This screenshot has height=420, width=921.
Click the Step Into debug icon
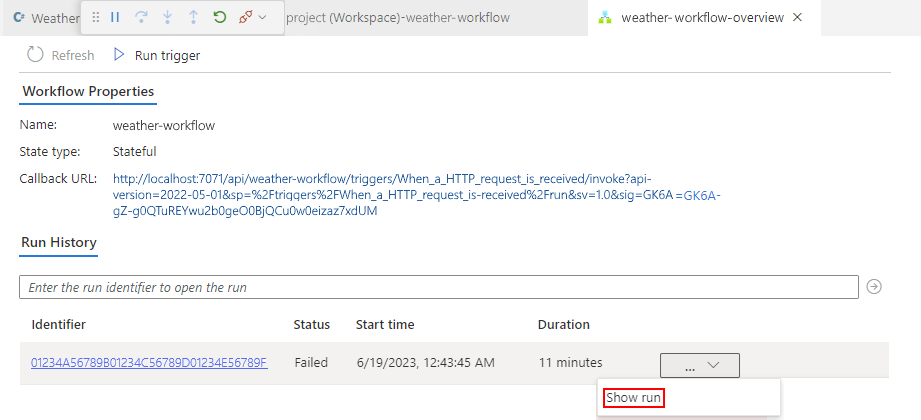167,18
